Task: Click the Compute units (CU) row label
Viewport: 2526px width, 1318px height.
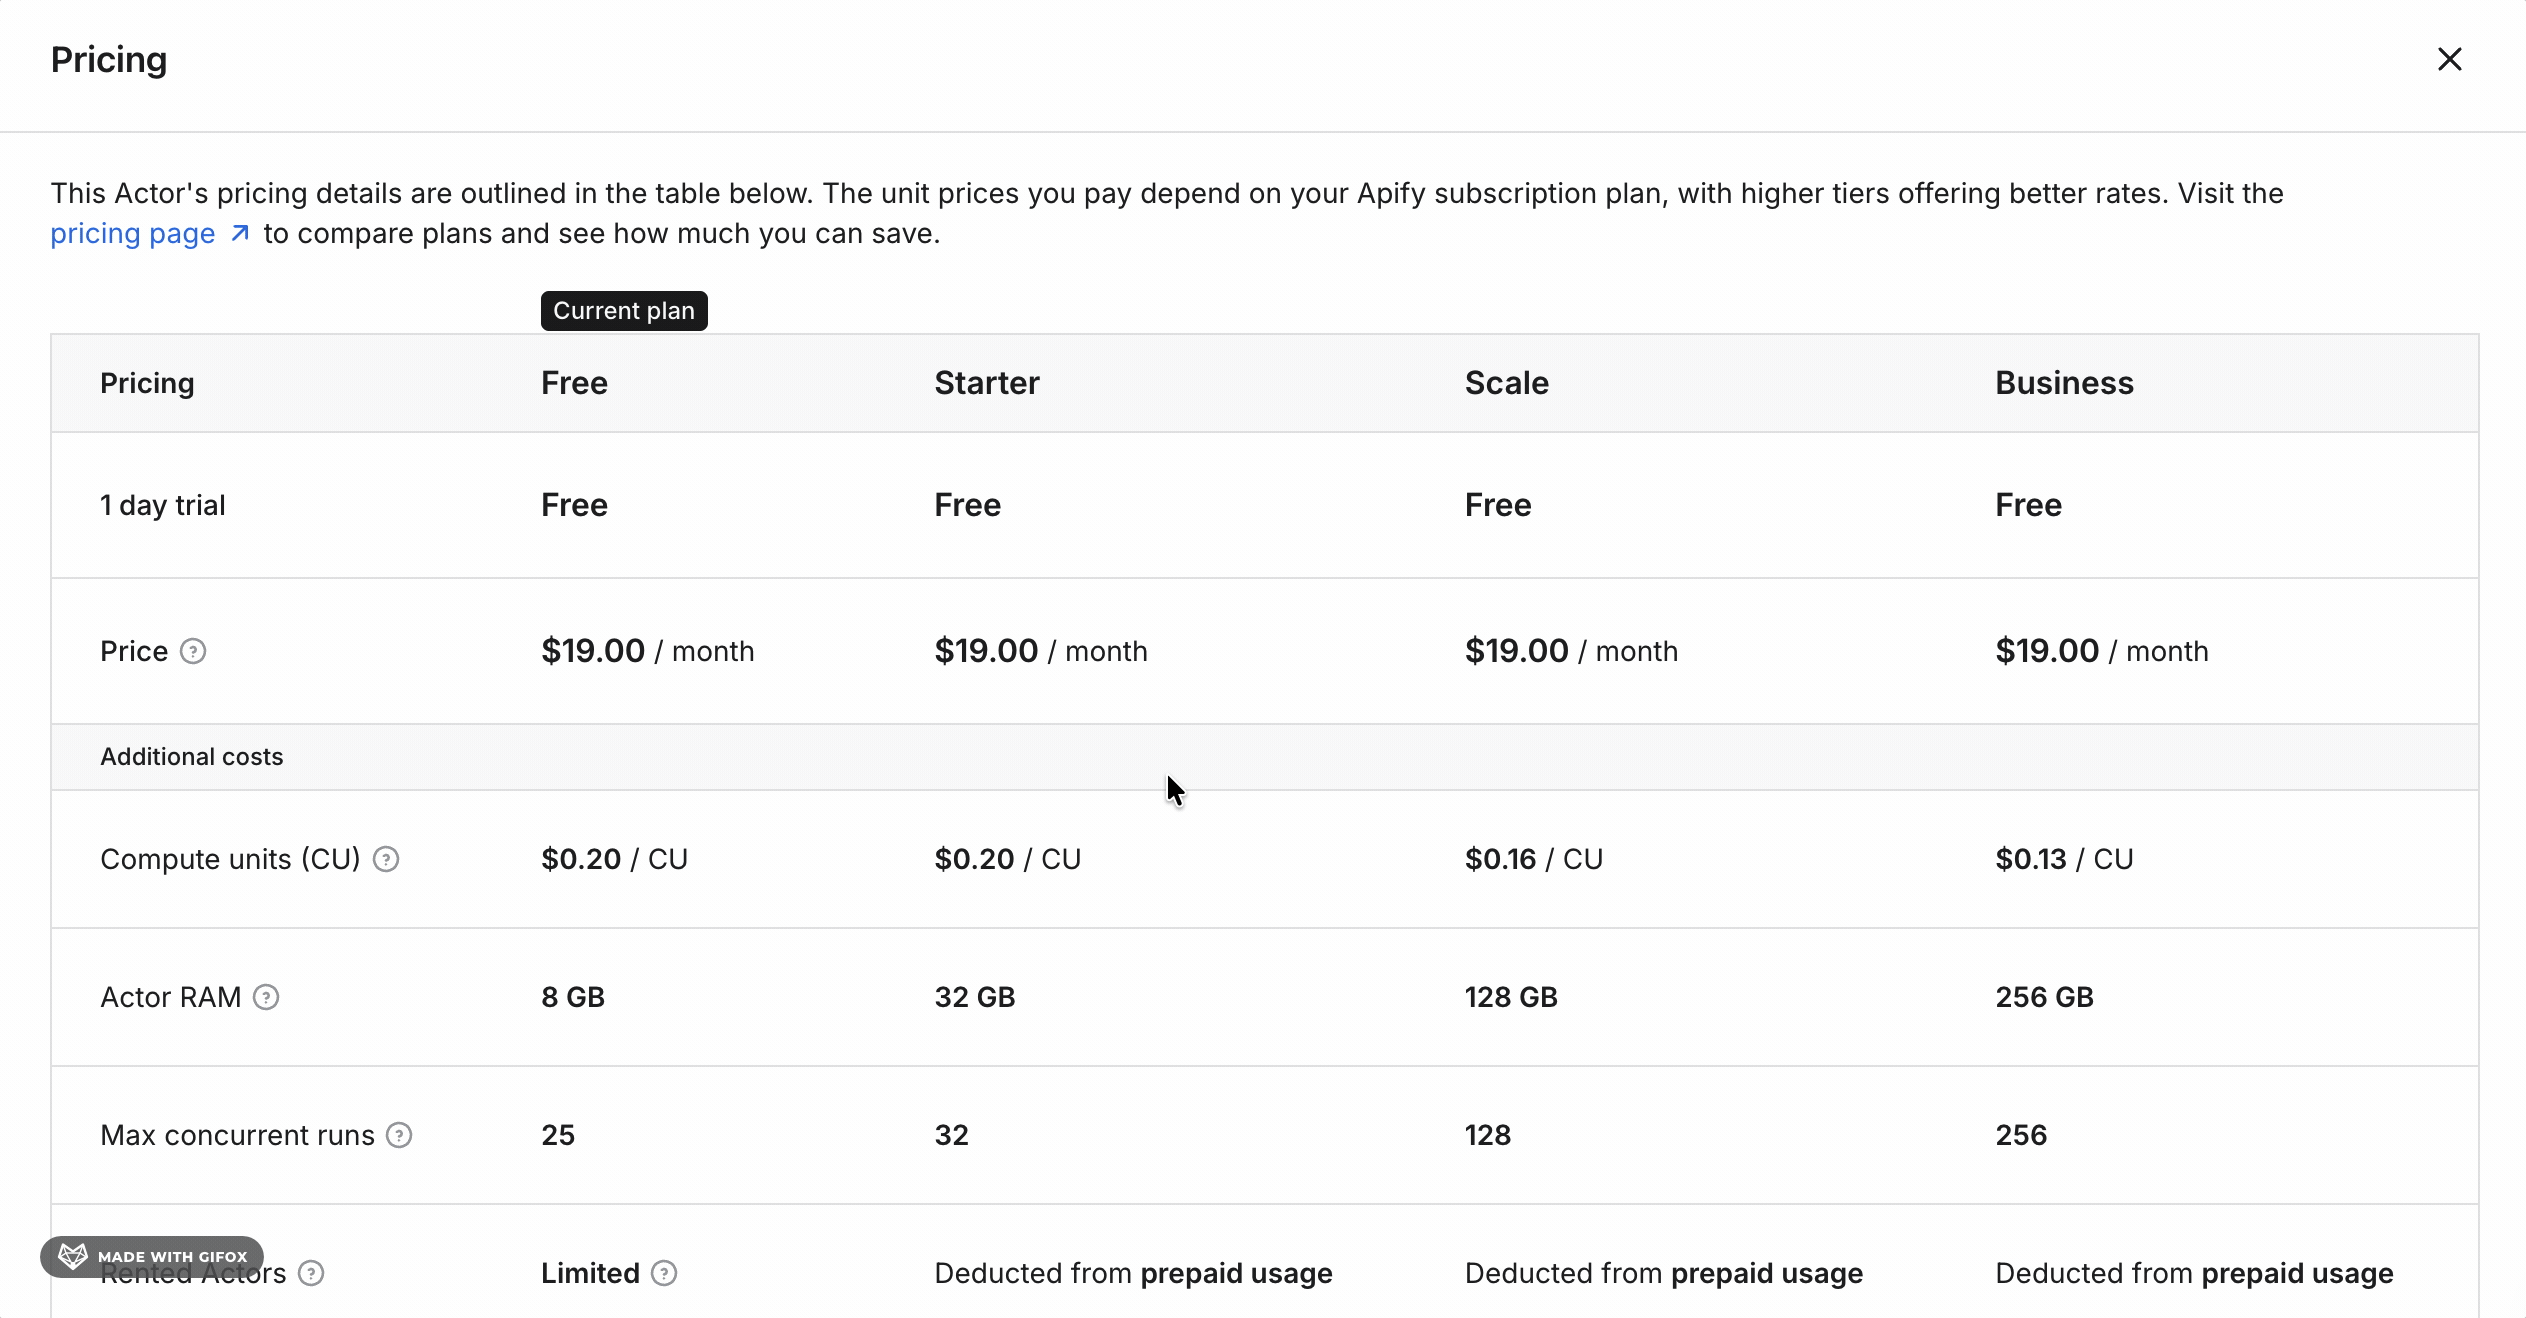Action: pyautogui.click(x=230, y=859)
